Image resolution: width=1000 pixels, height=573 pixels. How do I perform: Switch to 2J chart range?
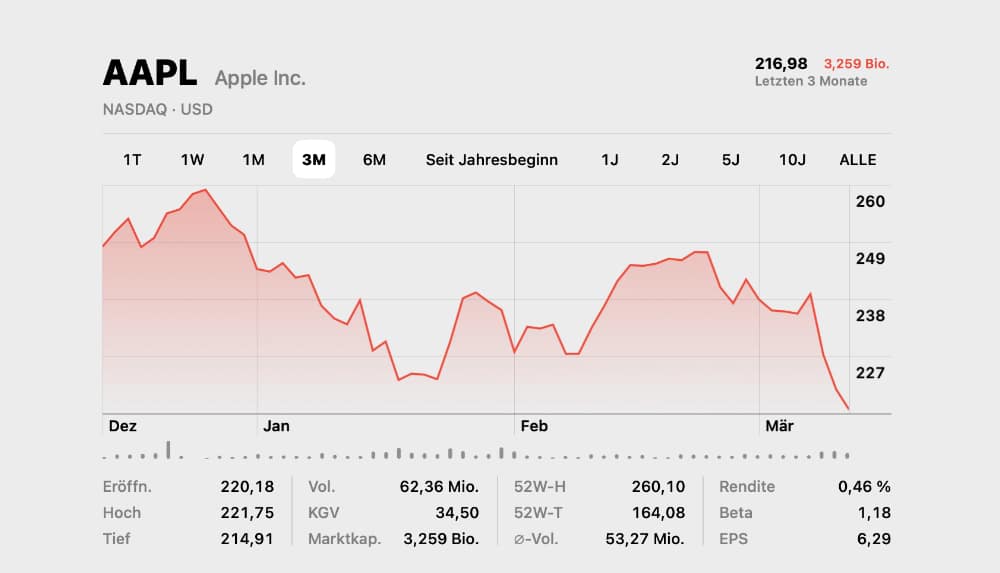point(670,160)
